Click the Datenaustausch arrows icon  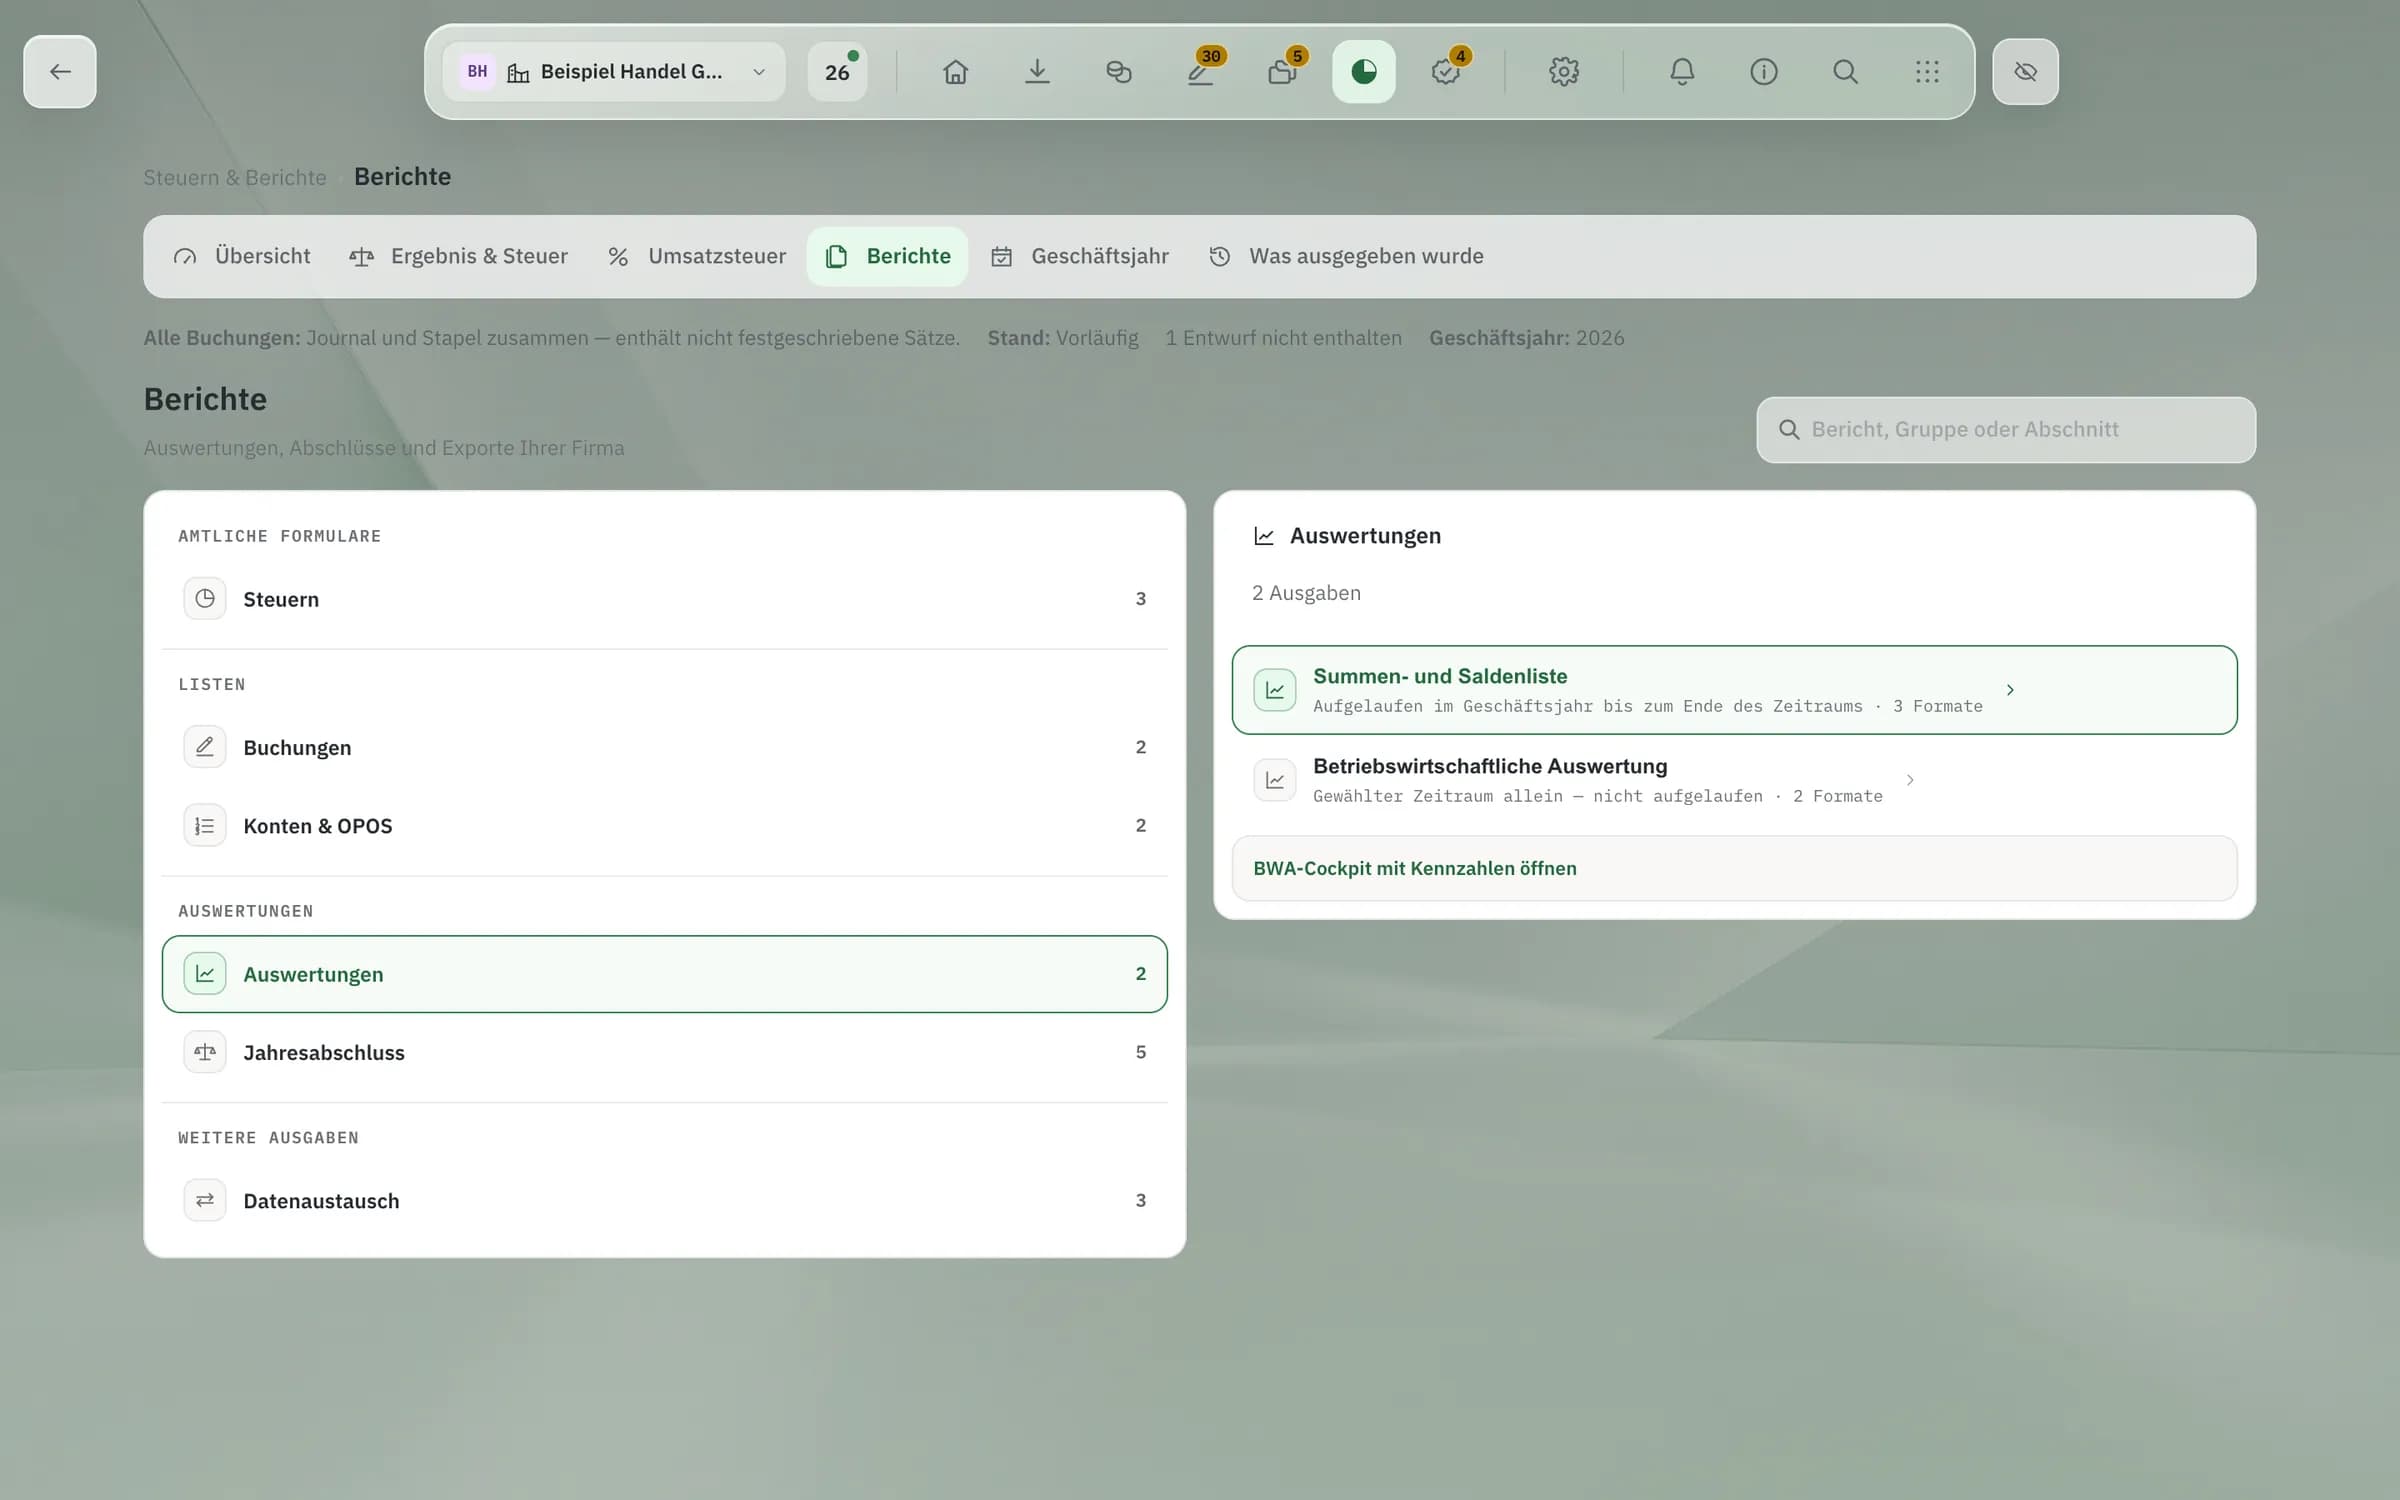205,1200
